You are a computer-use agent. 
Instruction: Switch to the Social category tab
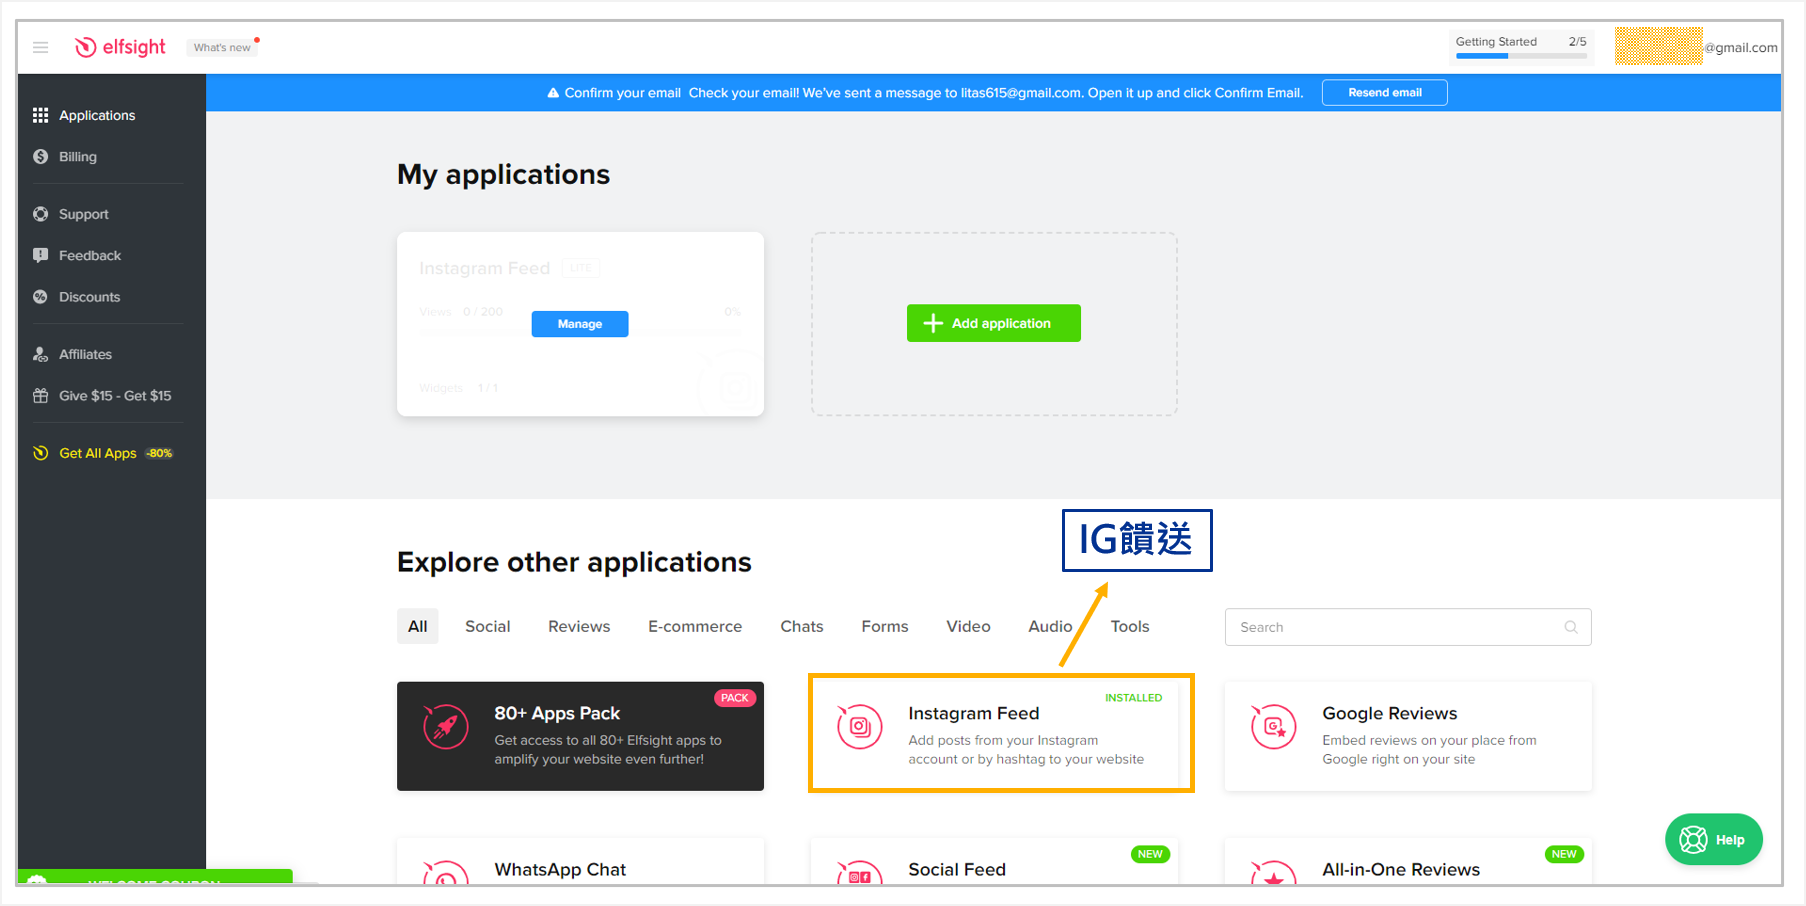point(487,626)
